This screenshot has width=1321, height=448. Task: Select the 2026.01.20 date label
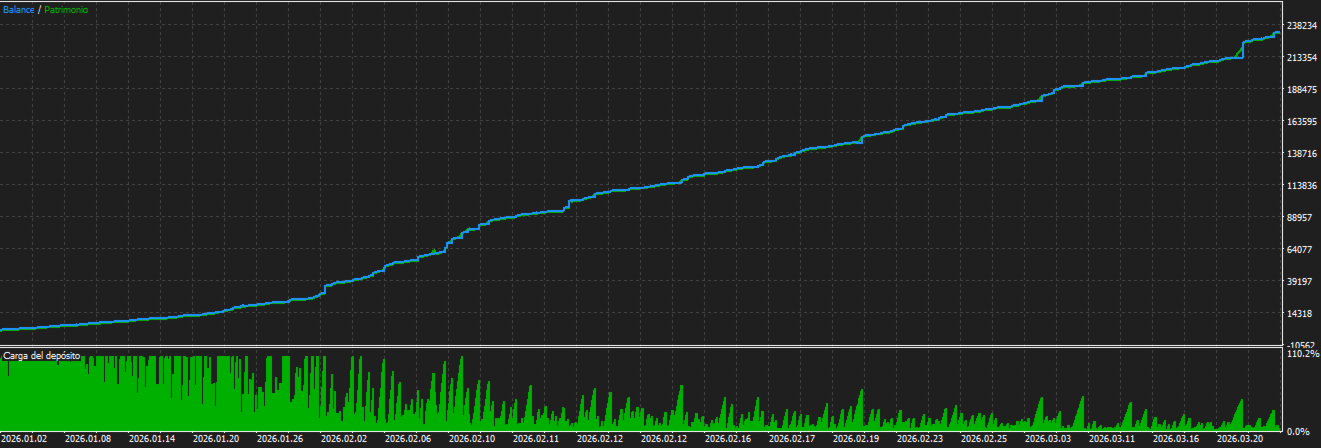pyautogui.click(x=216, y=438)
